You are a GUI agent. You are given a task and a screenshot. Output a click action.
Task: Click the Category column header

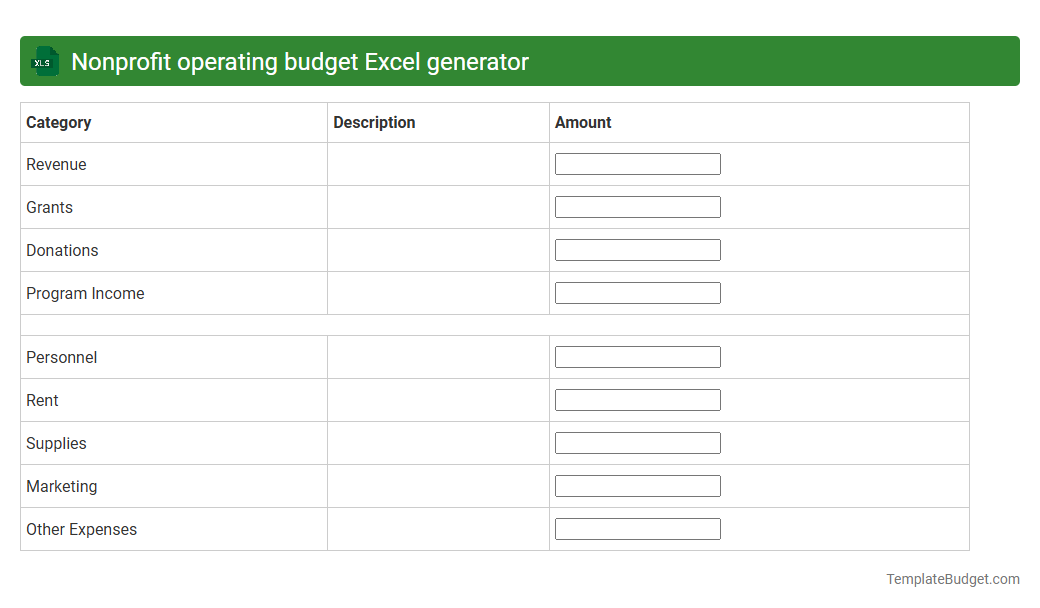(x=58, y=122)
